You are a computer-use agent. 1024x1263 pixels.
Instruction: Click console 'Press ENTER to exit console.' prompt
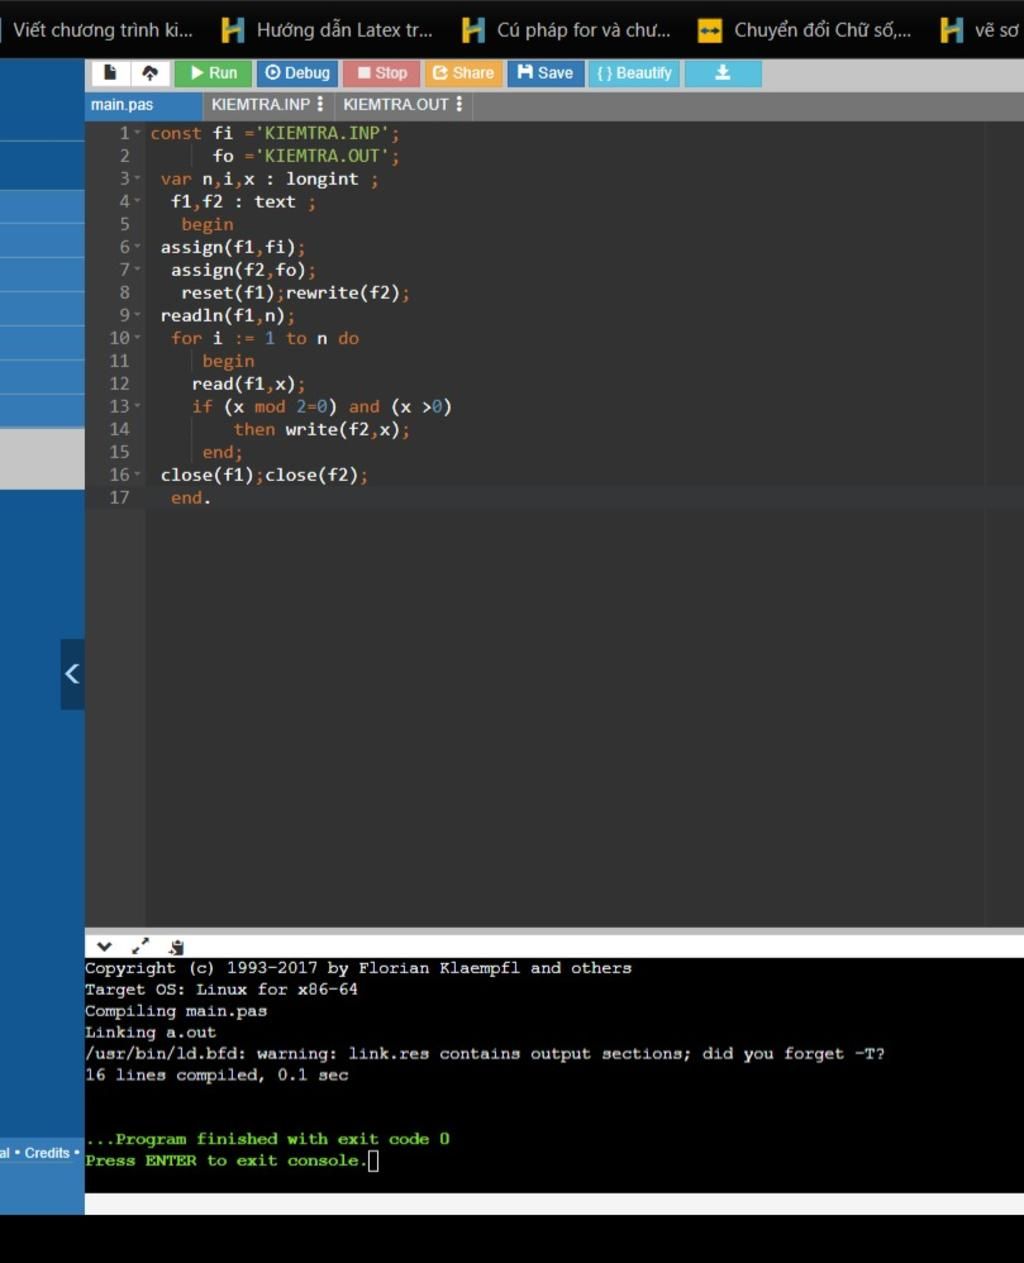(x=226, y=1161)
